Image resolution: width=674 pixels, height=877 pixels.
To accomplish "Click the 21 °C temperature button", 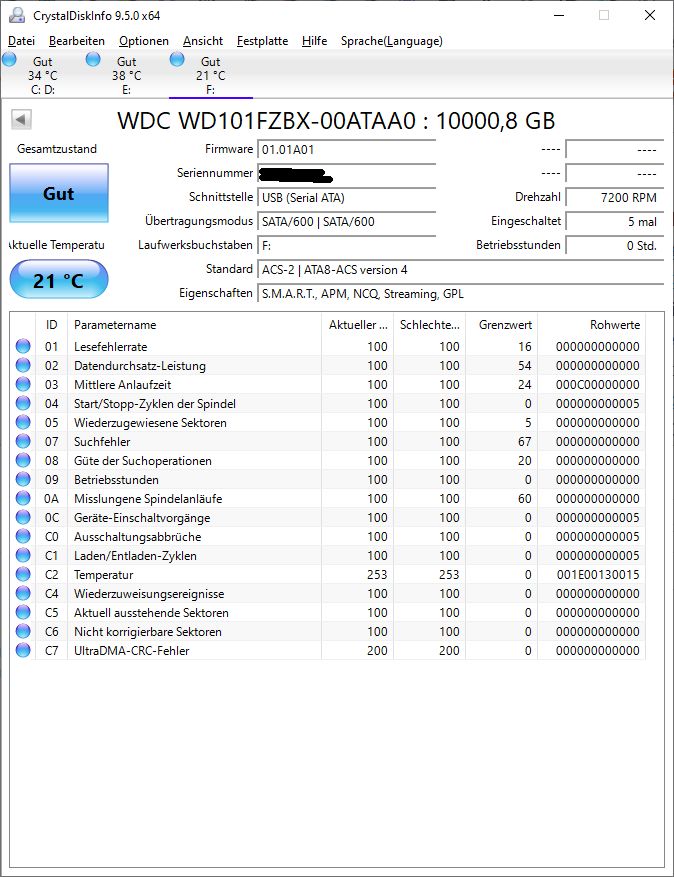I will 59,280.
